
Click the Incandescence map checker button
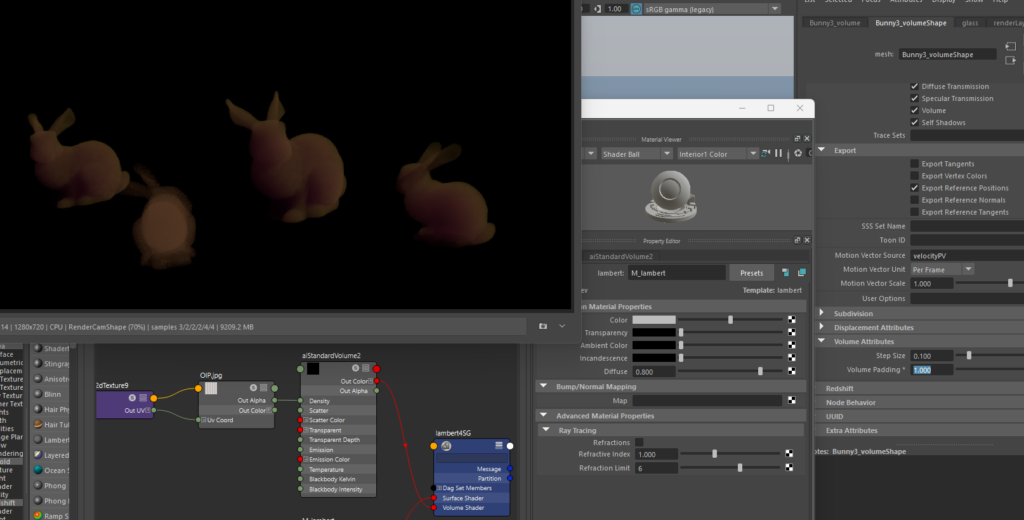click(x=792, y=358)
